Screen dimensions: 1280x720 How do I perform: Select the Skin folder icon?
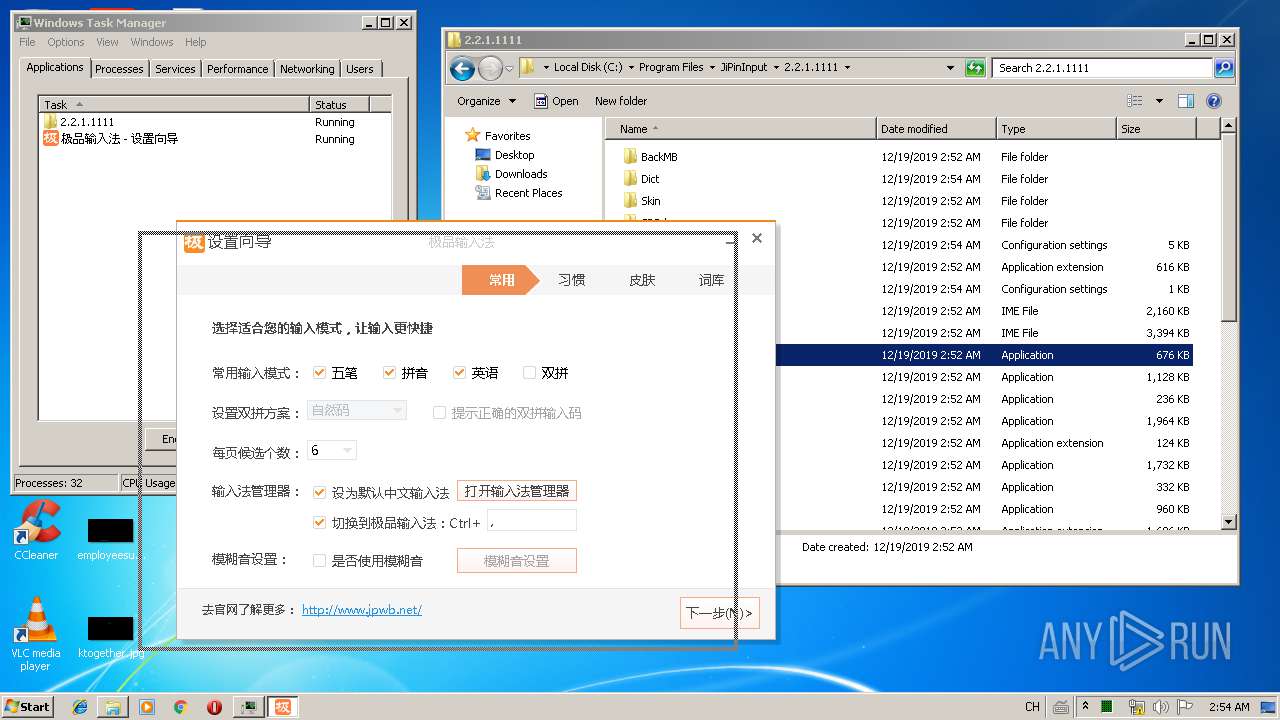pos(630,201)
